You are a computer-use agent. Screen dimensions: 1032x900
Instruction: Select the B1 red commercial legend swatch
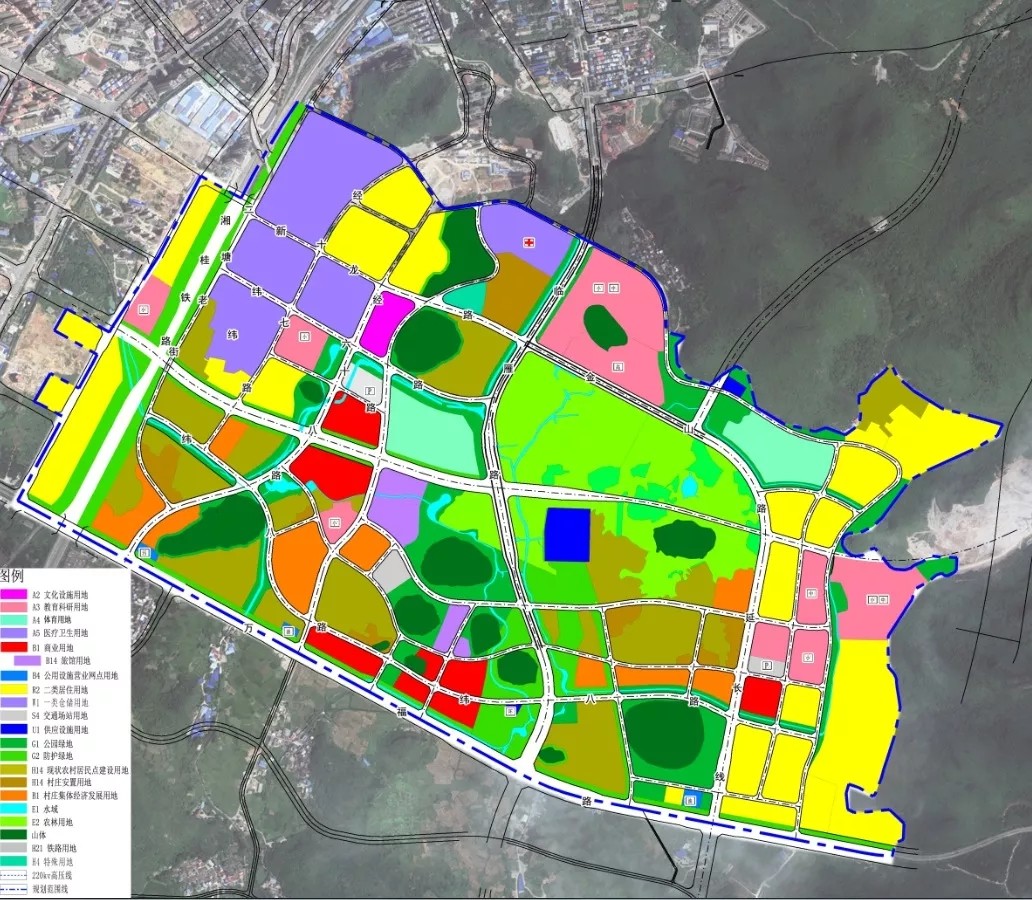pyautogui.click(x=14, y=647)
